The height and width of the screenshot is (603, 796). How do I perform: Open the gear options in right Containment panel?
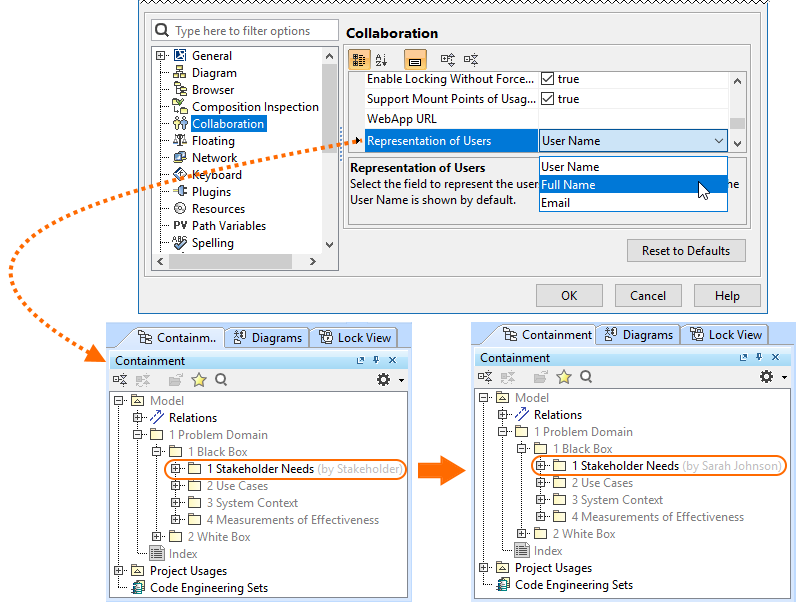click(x=766, y=377)
